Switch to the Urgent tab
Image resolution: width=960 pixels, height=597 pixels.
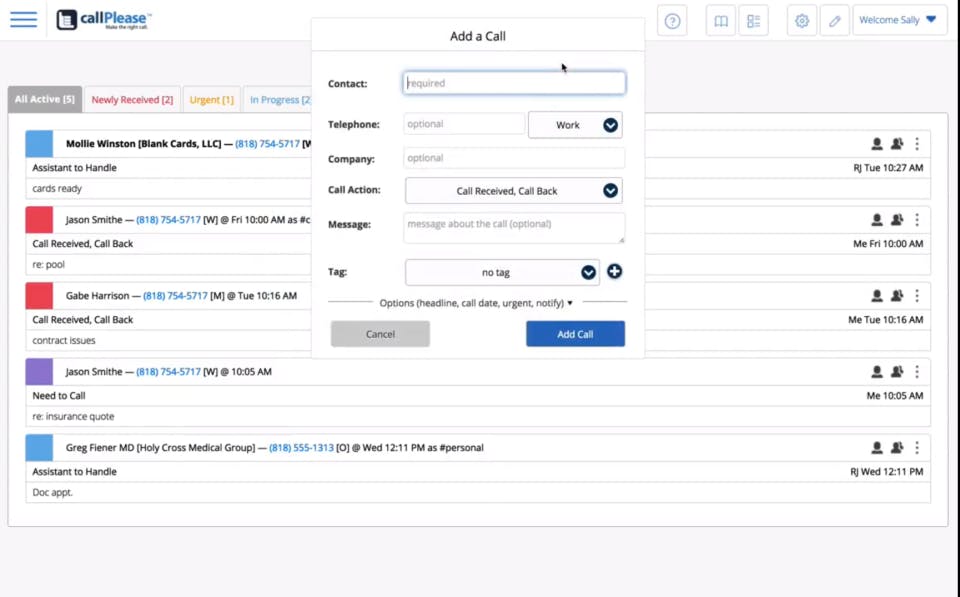pyautogui.click(x=211, y=99)
